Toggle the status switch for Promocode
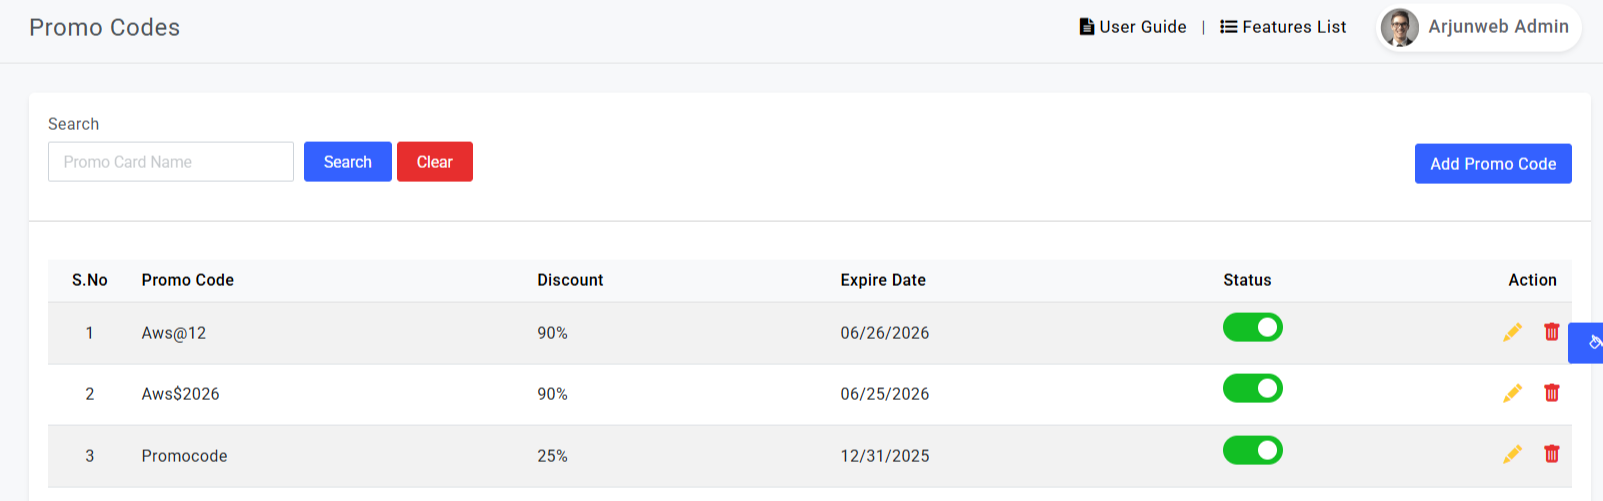Viewport: 1603px width, 501px height. click(1252, 450)
